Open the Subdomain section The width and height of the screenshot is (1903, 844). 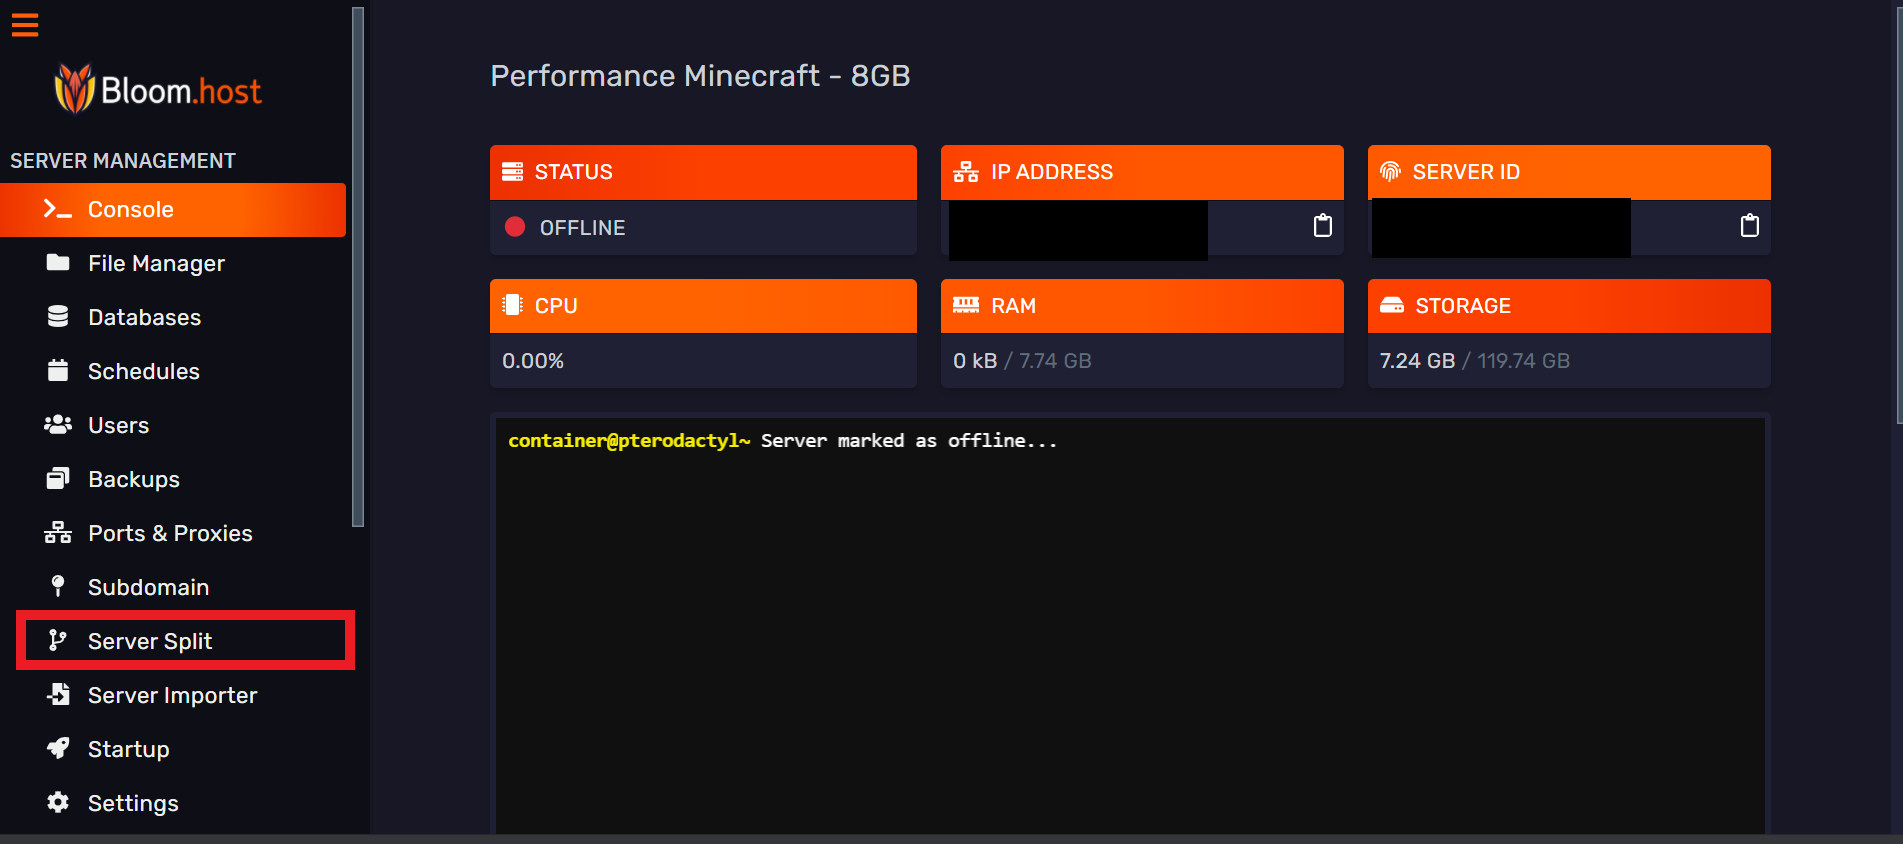148,587
